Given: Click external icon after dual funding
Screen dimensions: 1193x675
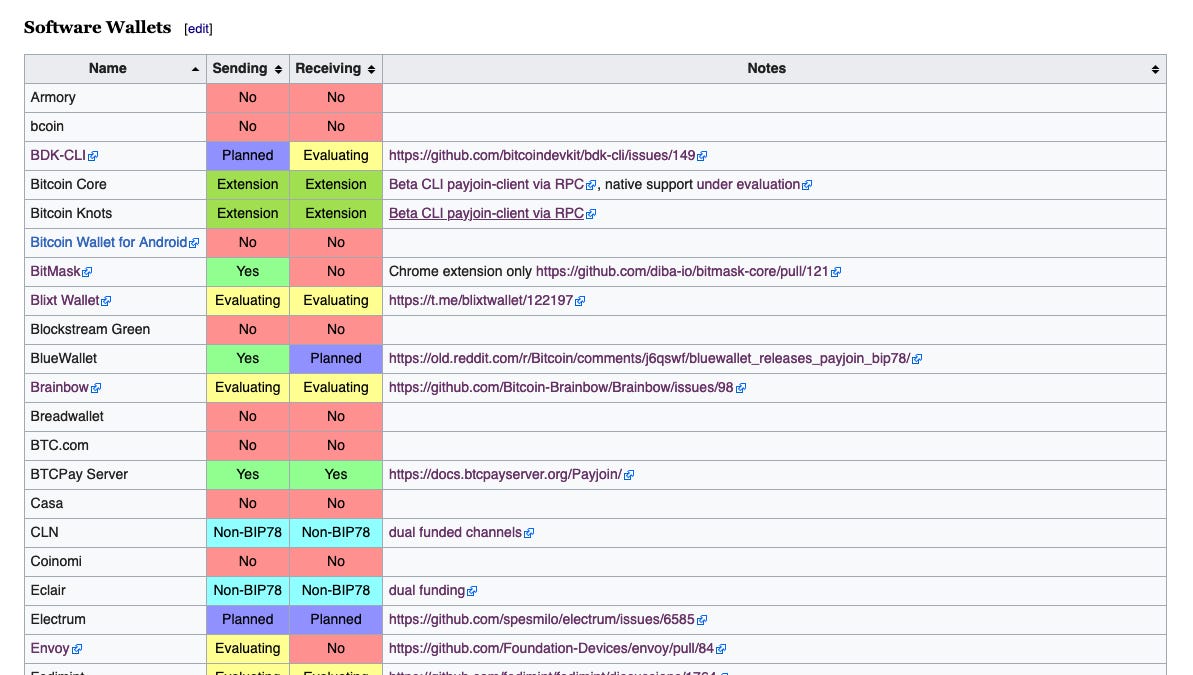Looking at the screenshot, I should click(x=472, y=591).
